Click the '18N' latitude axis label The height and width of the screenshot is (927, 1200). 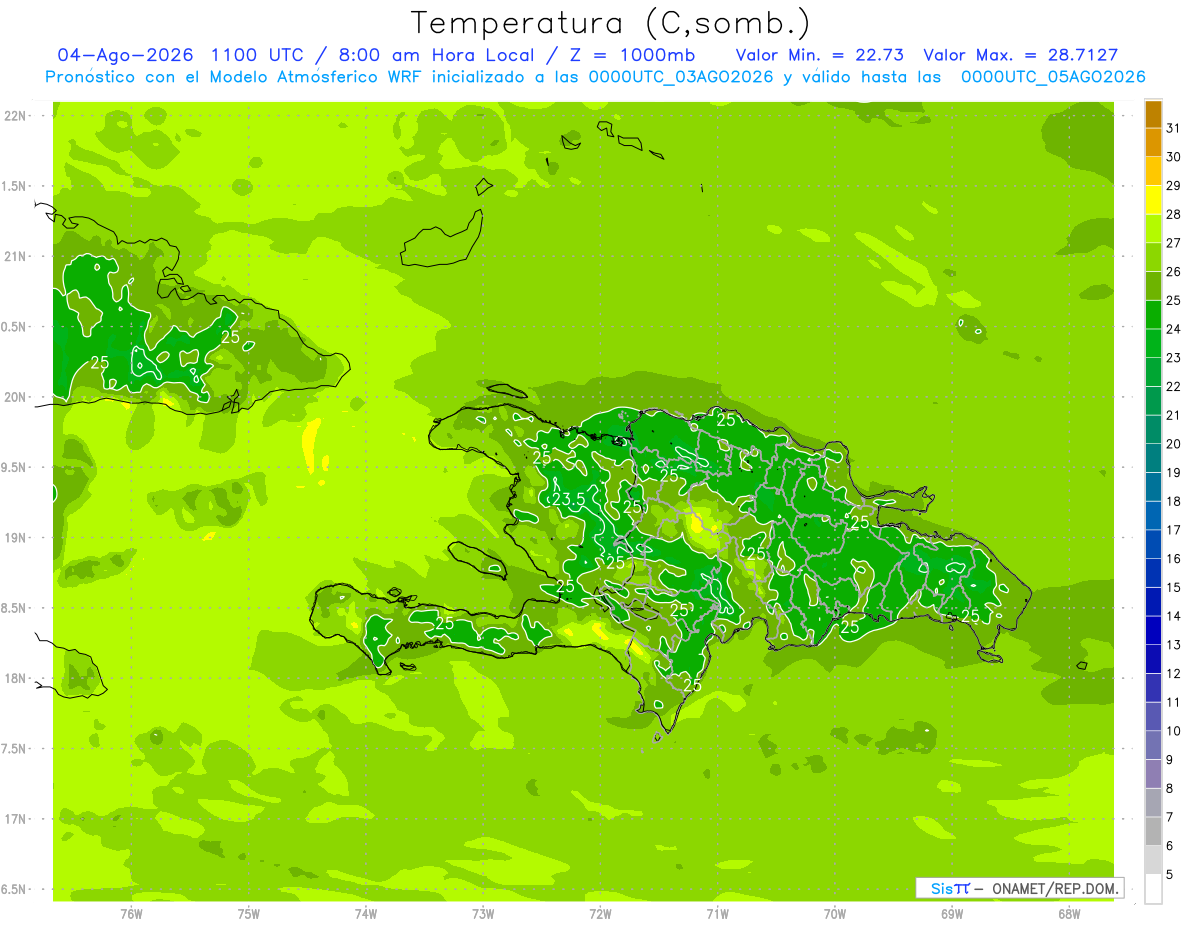14,678
